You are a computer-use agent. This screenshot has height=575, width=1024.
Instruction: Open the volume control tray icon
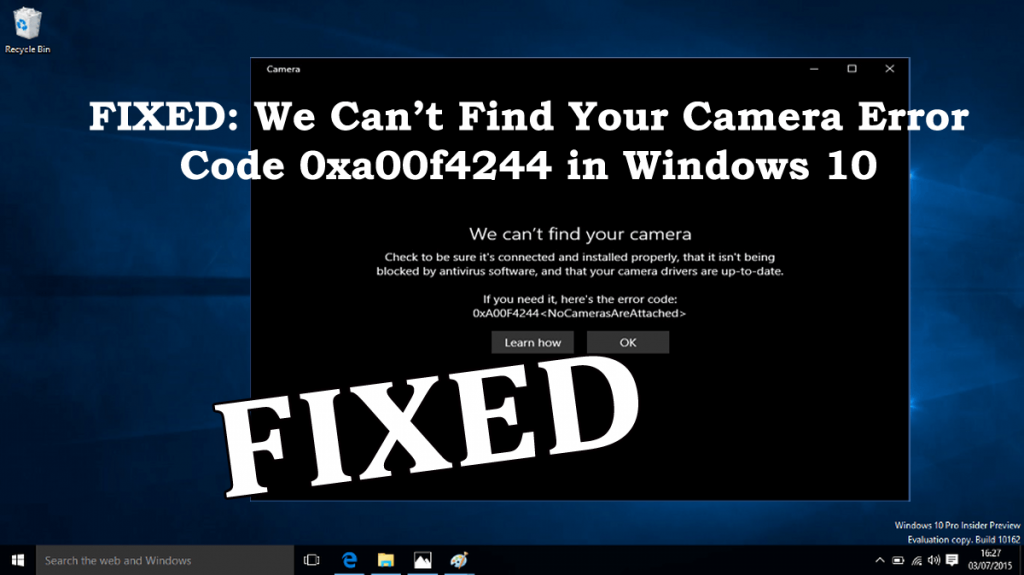pyautogui.click(x=934, y=560)
